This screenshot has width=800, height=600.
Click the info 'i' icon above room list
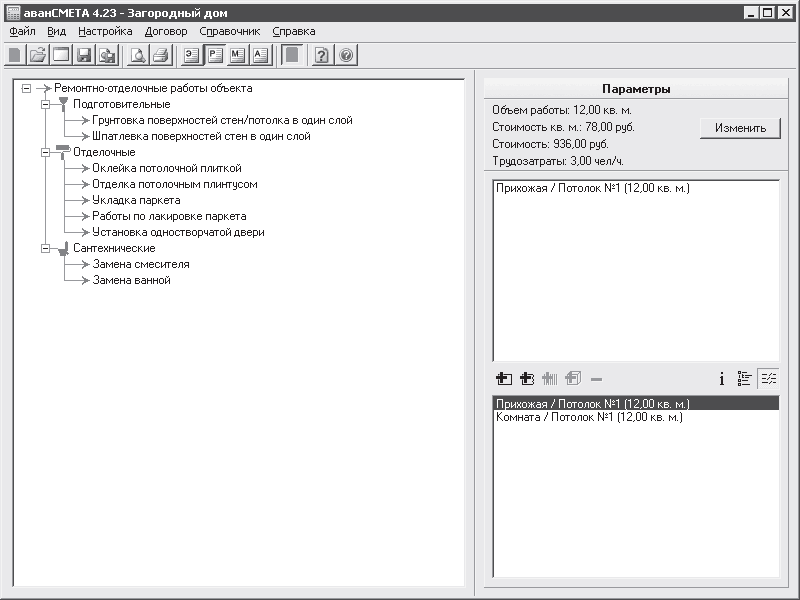pyautogui.click(x=721, y=378)
